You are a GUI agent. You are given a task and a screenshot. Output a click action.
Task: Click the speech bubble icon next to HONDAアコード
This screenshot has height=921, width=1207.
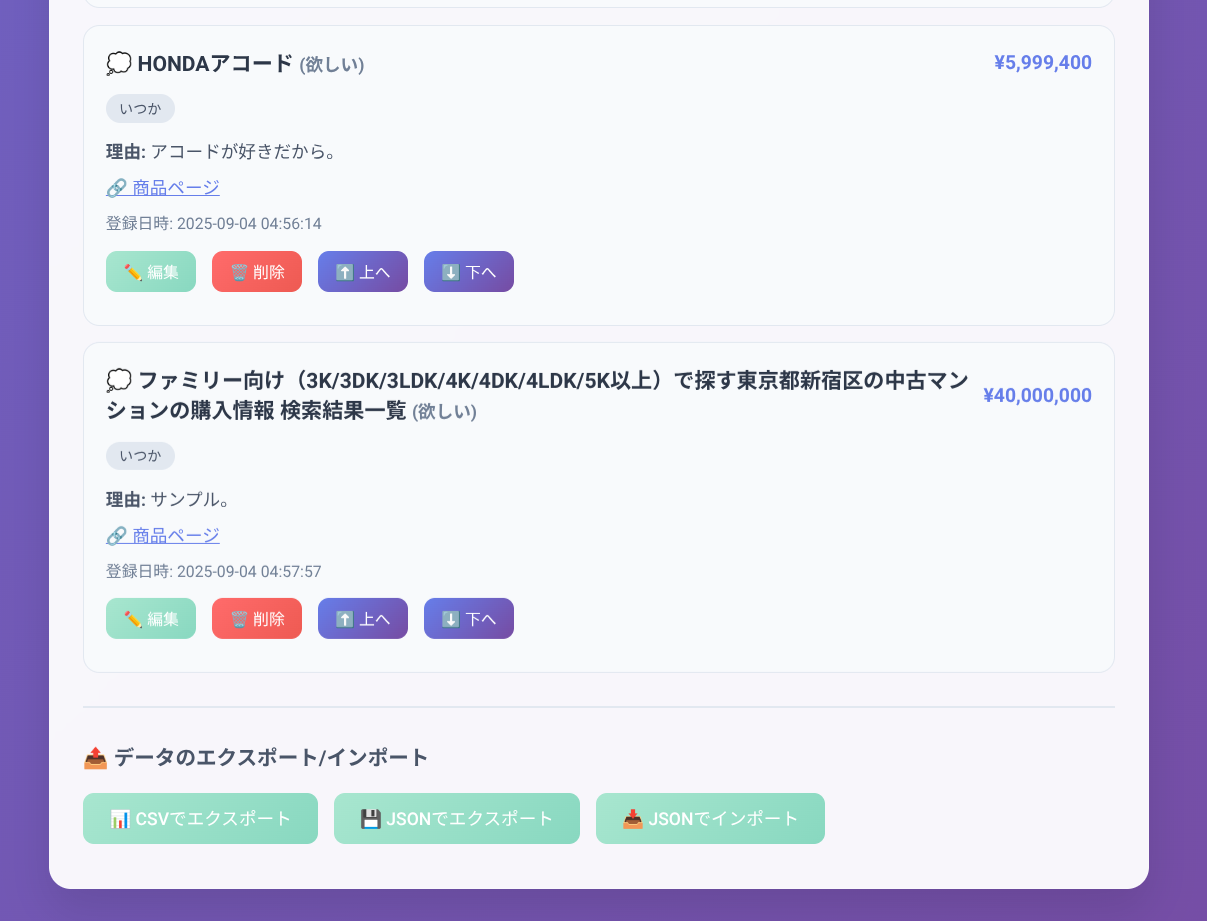pyautogui.click(x=120, y=63)
